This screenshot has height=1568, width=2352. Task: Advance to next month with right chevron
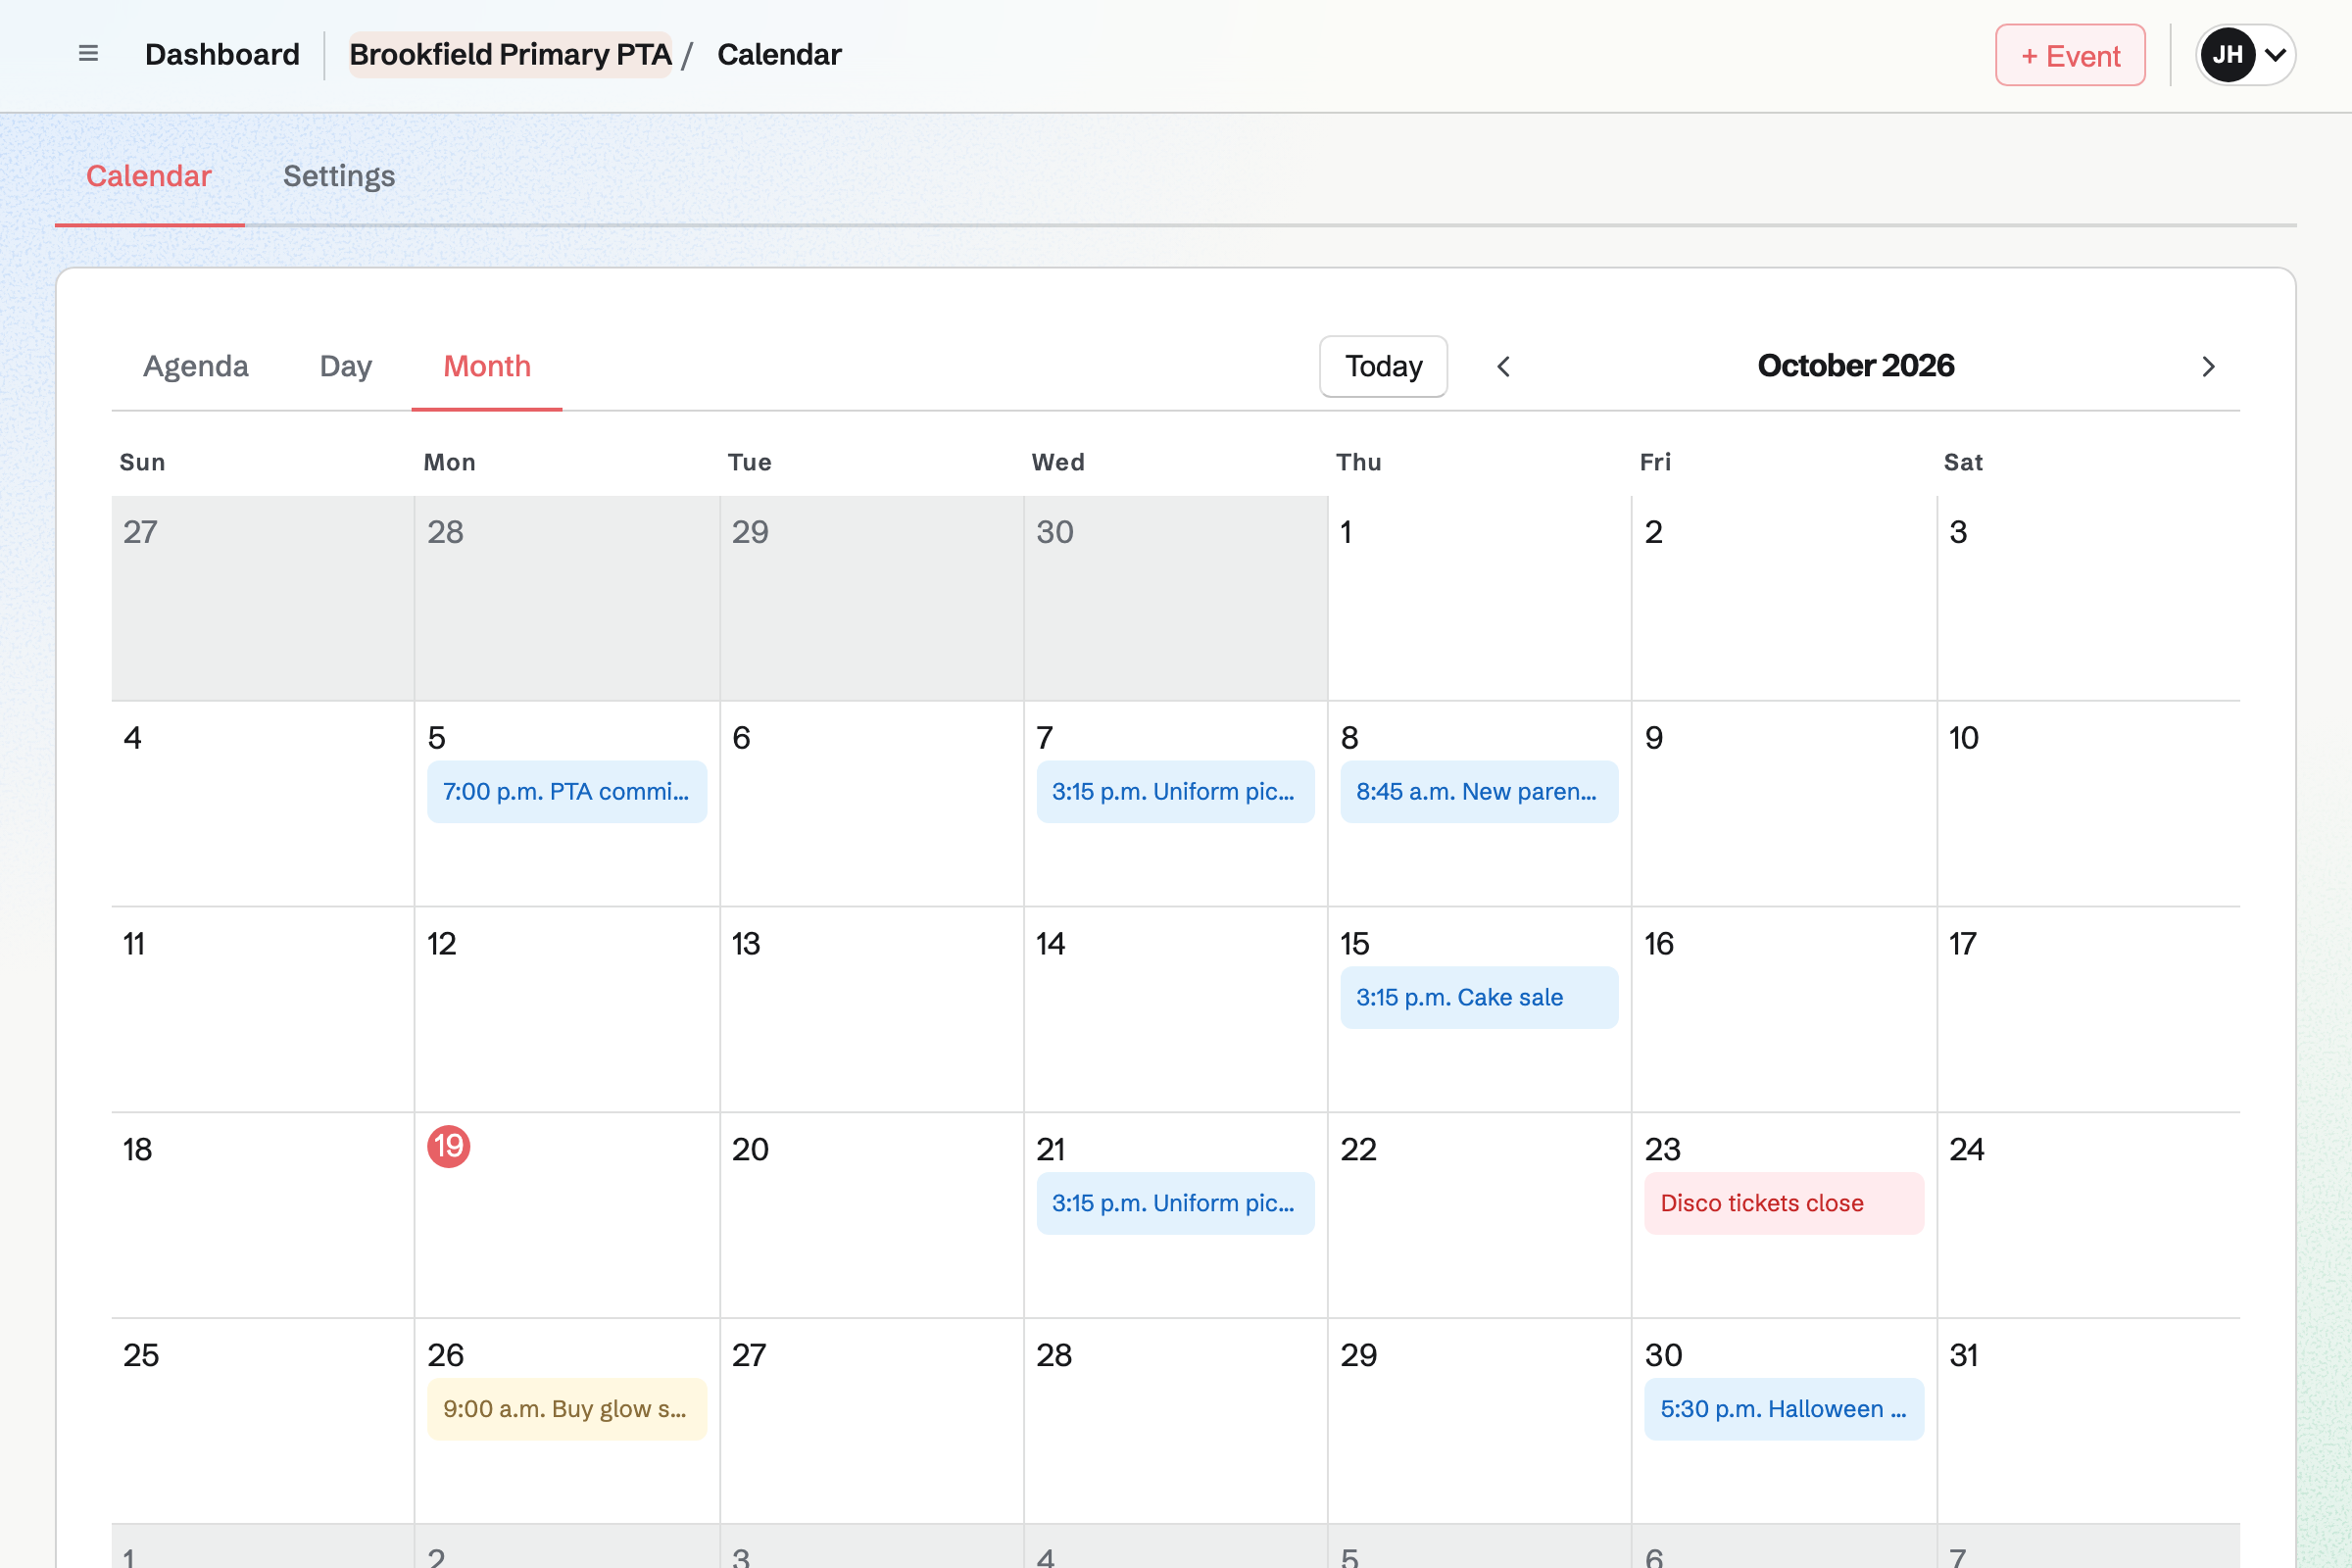click(x=2208, y=366)
